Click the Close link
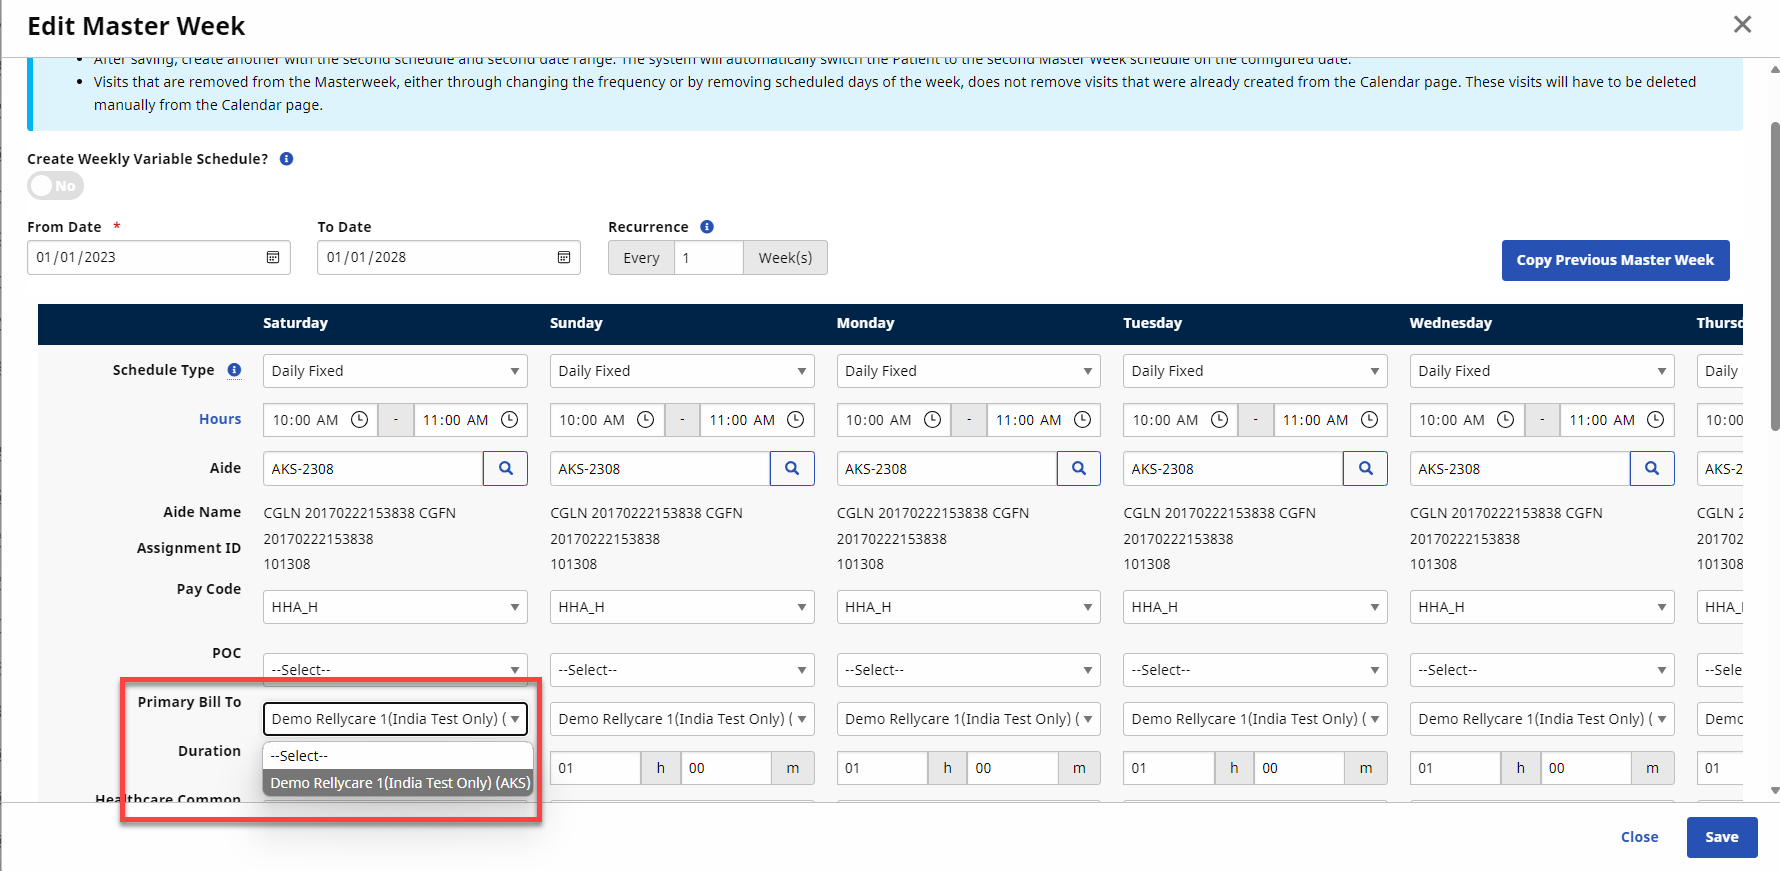The height and width of the screenshot is (871, 1780). click(x=1639, y=837)
